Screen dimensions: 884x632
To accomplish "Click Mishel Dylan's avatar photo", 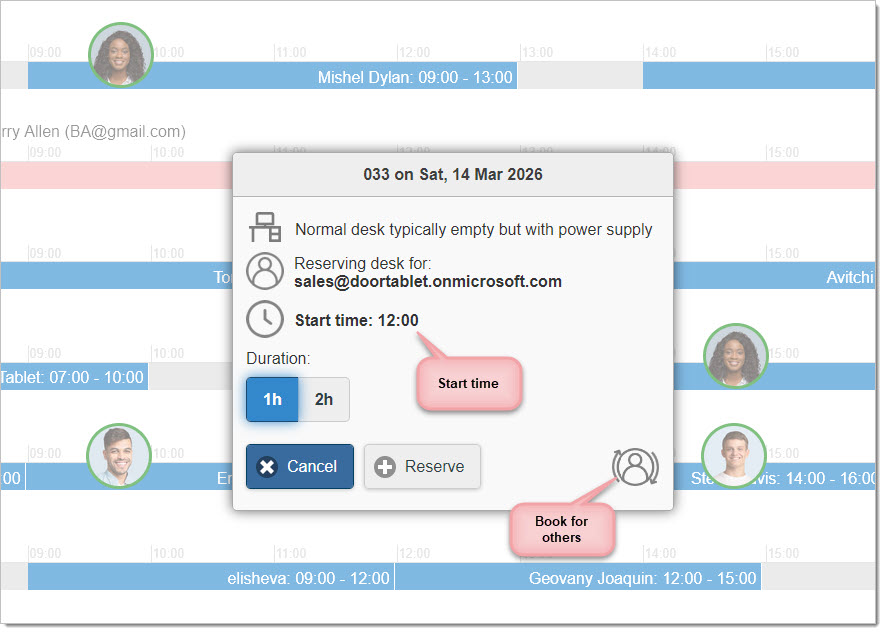I will (x=121, y=54).
